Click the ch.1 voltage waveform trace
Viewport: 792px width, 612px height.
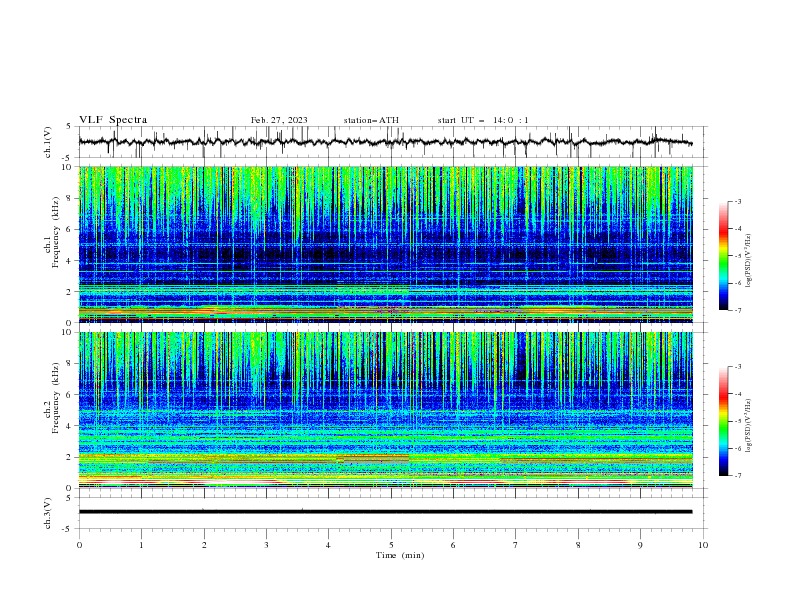click(385, 142)
